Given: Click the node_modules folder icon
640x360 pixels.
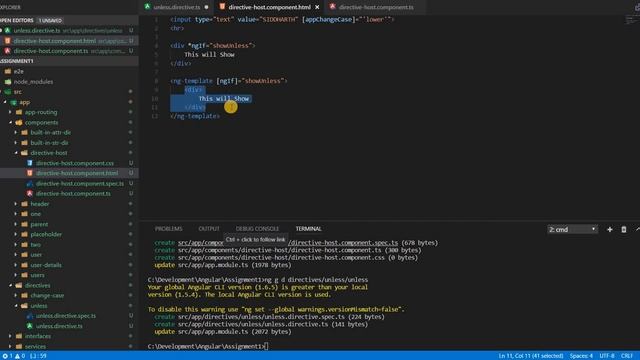Looking at the screenshot, I should (8, 82).
